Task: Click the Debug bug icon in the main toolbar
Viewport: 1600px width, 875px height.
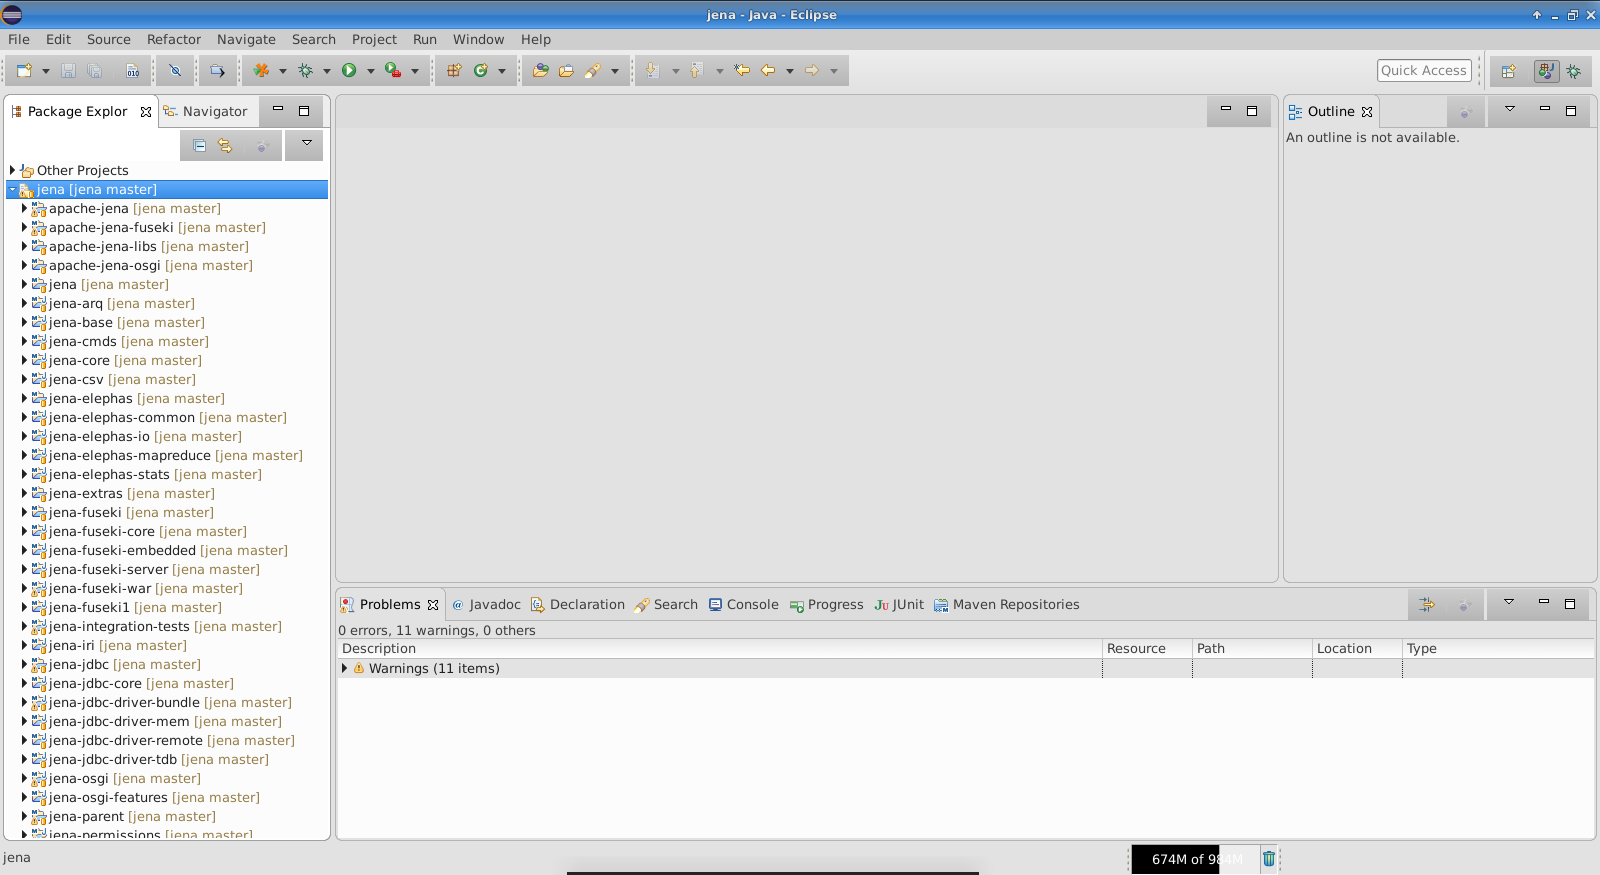Action: [306, 70]
